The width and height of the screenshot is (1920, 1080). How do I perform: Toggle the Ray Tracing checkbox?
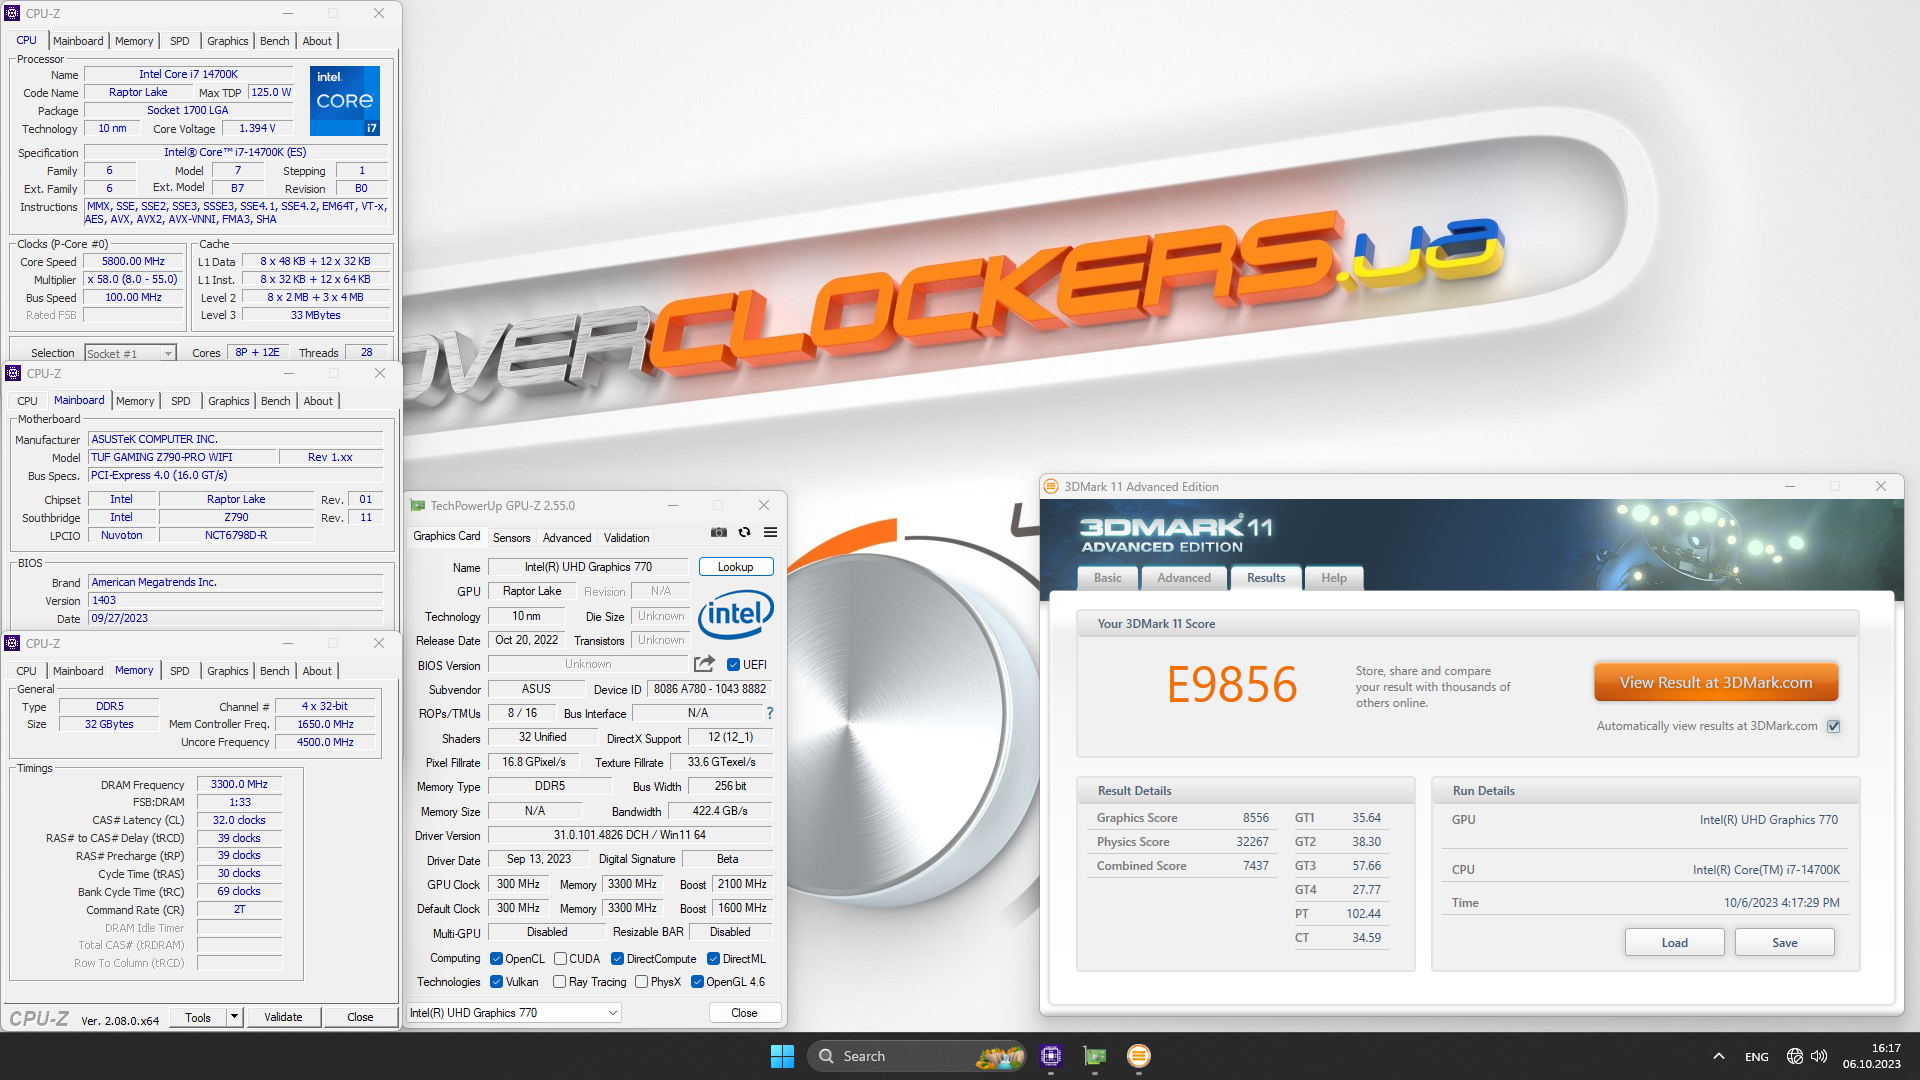(559, 982)
